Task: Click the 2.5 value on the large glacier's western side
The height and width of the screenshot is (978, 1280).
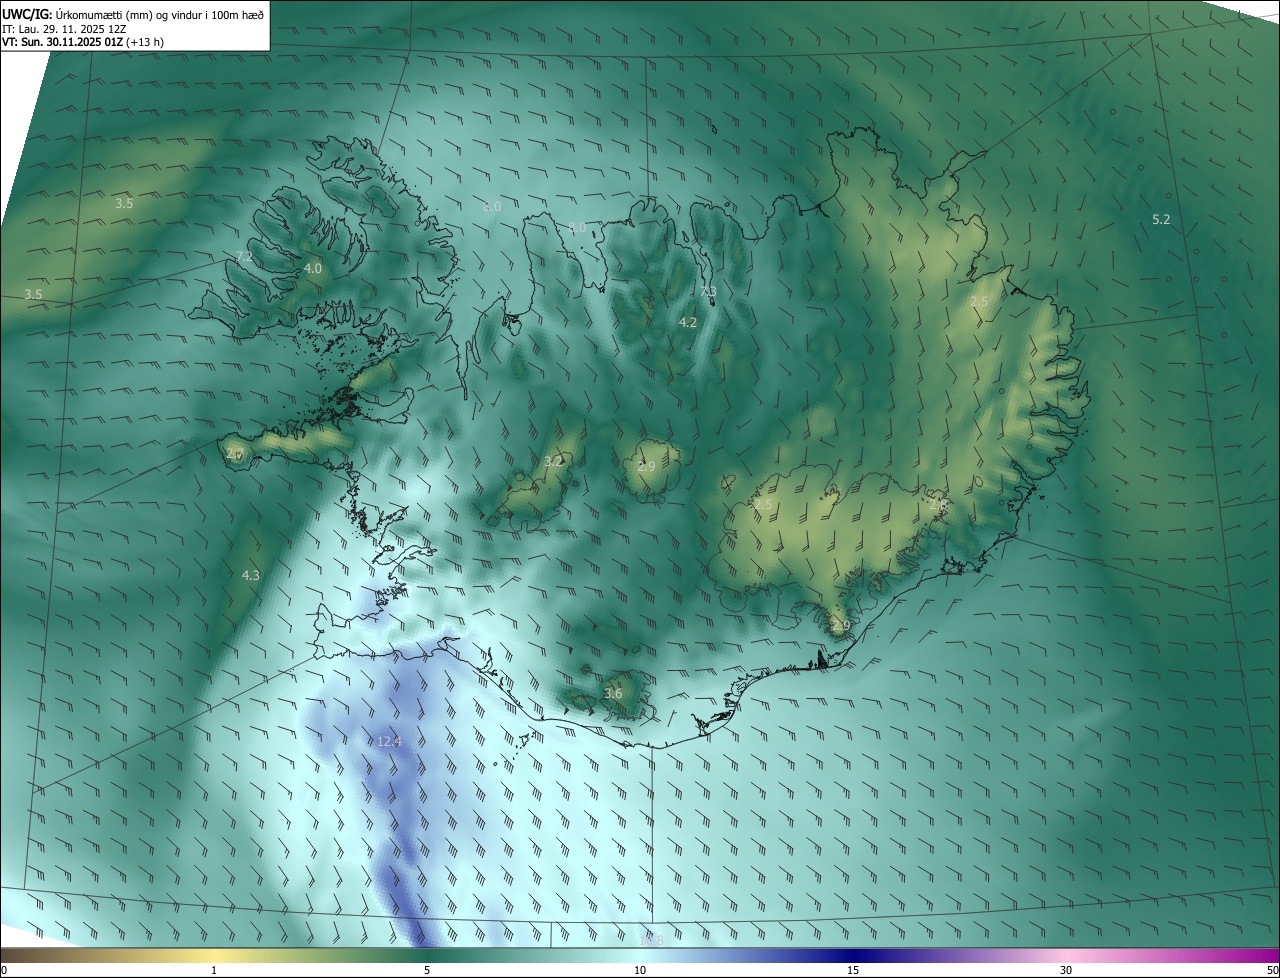Action: pyautogui.click(x=763, y=505)
